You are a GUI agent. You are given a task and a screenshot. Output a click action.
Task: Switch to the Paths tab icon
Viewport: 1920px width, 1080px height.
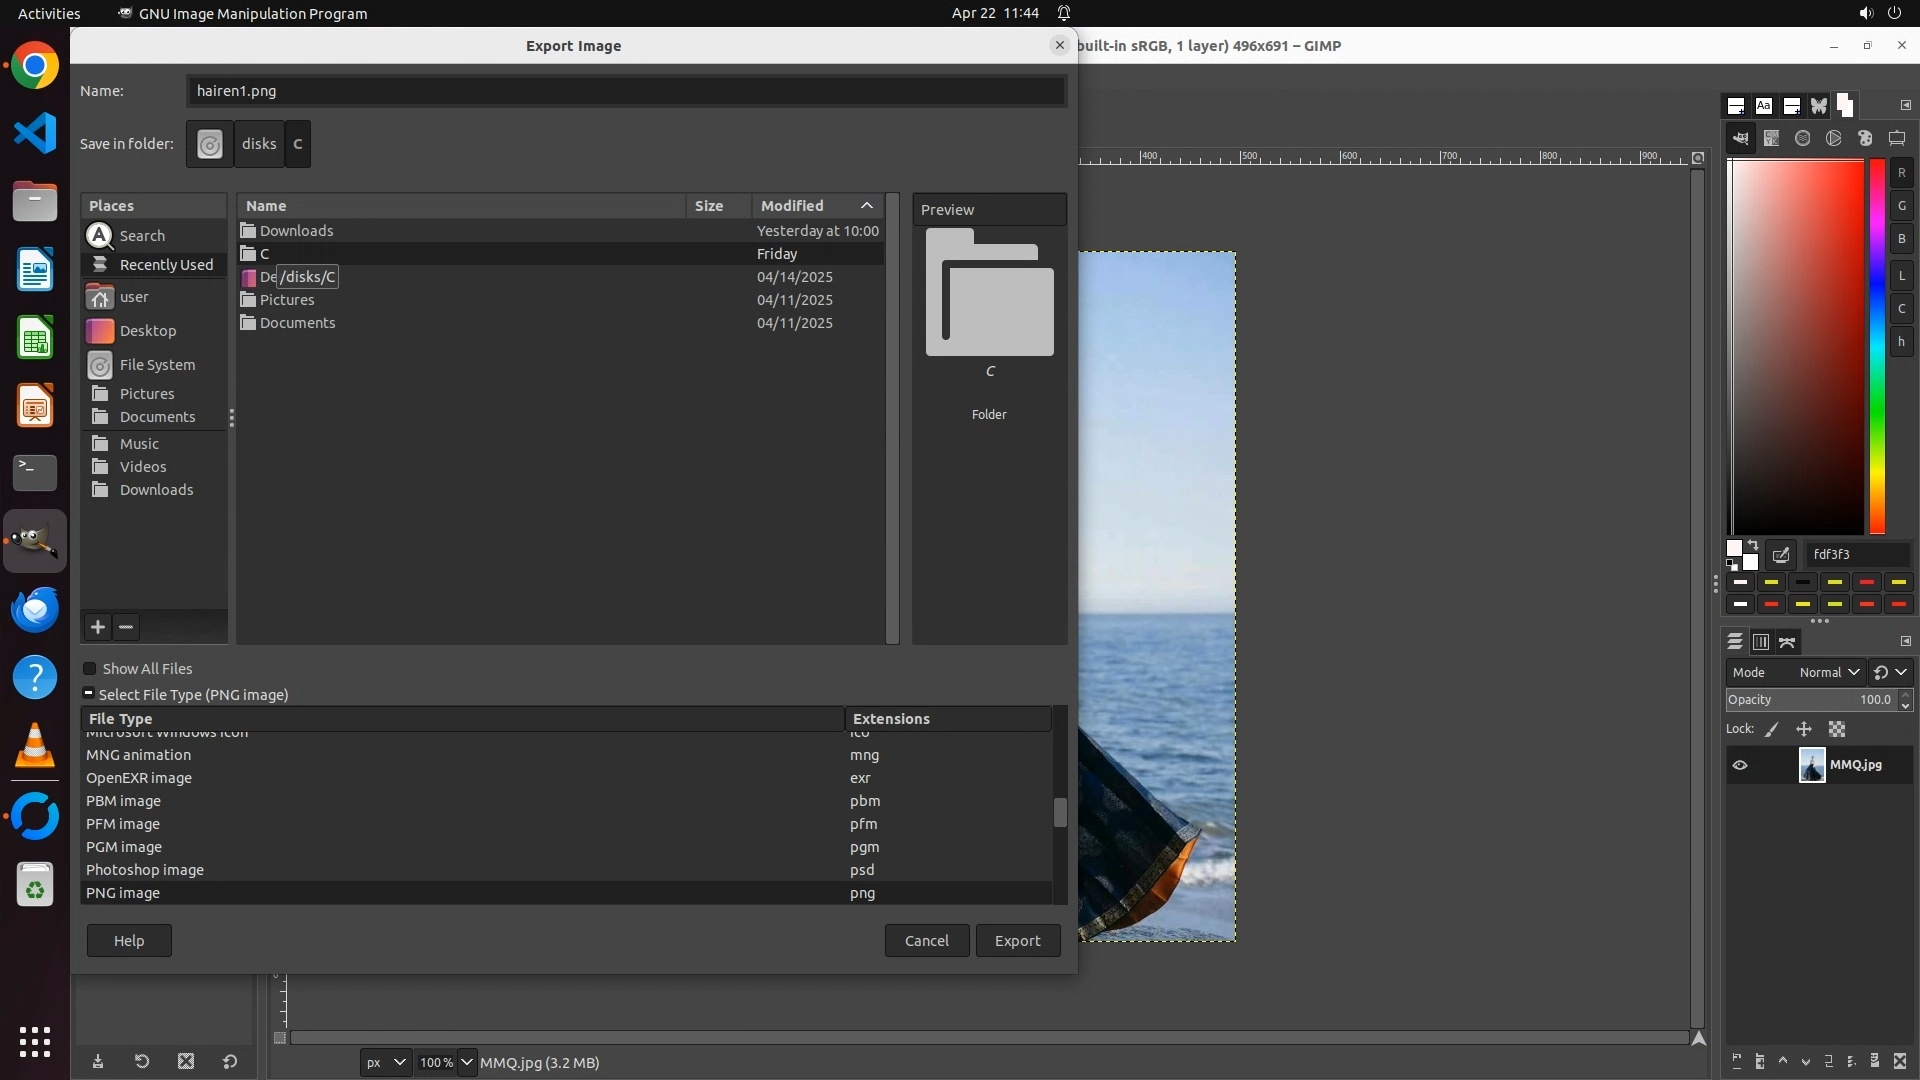(x=1787, y=642)
